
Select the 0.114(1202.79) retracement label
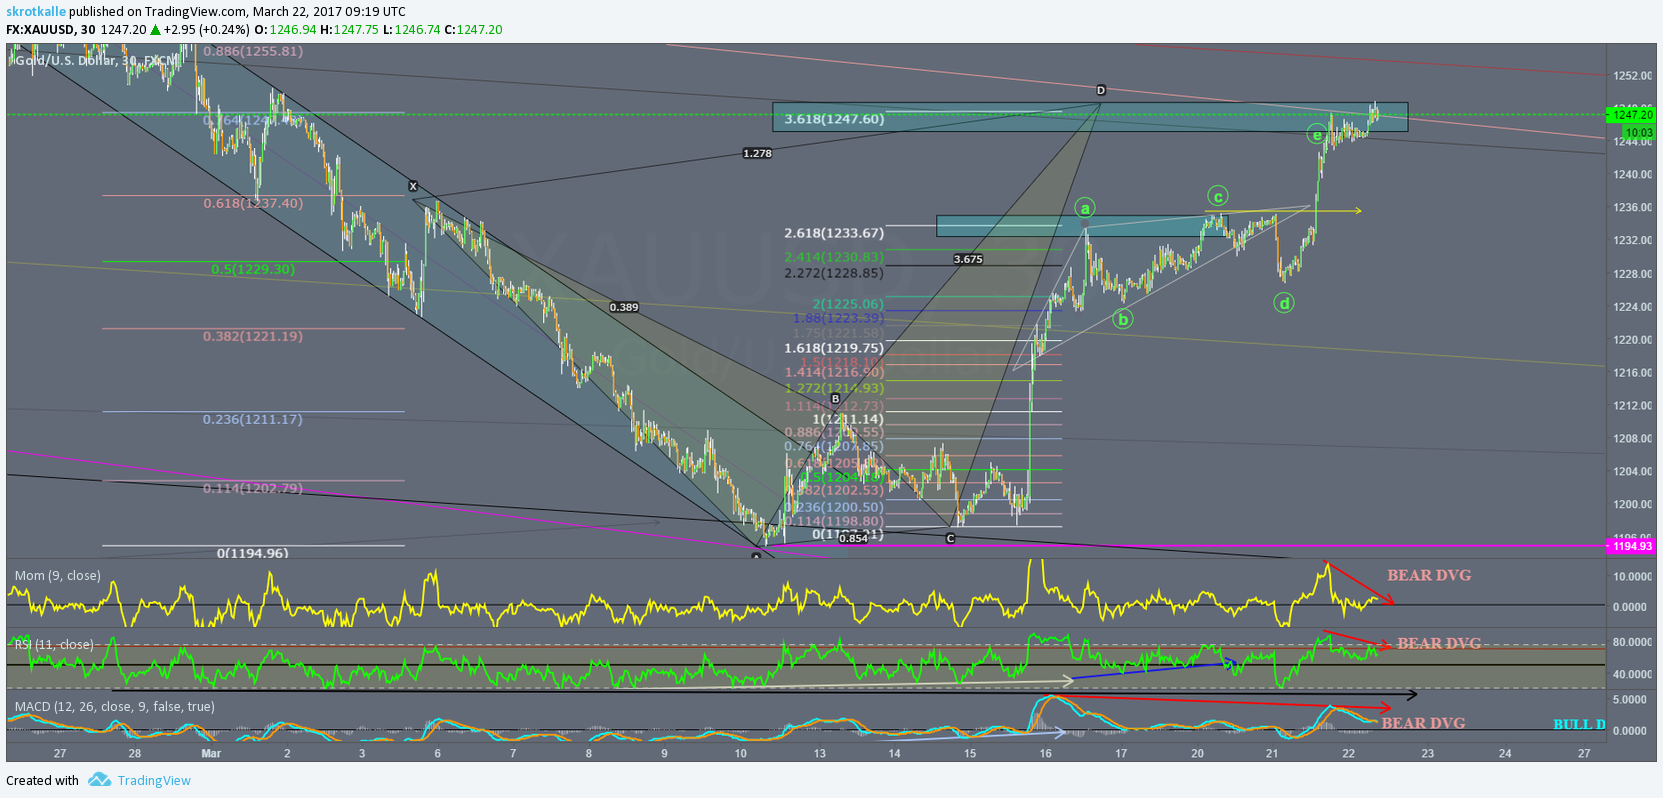(x=253, y=488)
